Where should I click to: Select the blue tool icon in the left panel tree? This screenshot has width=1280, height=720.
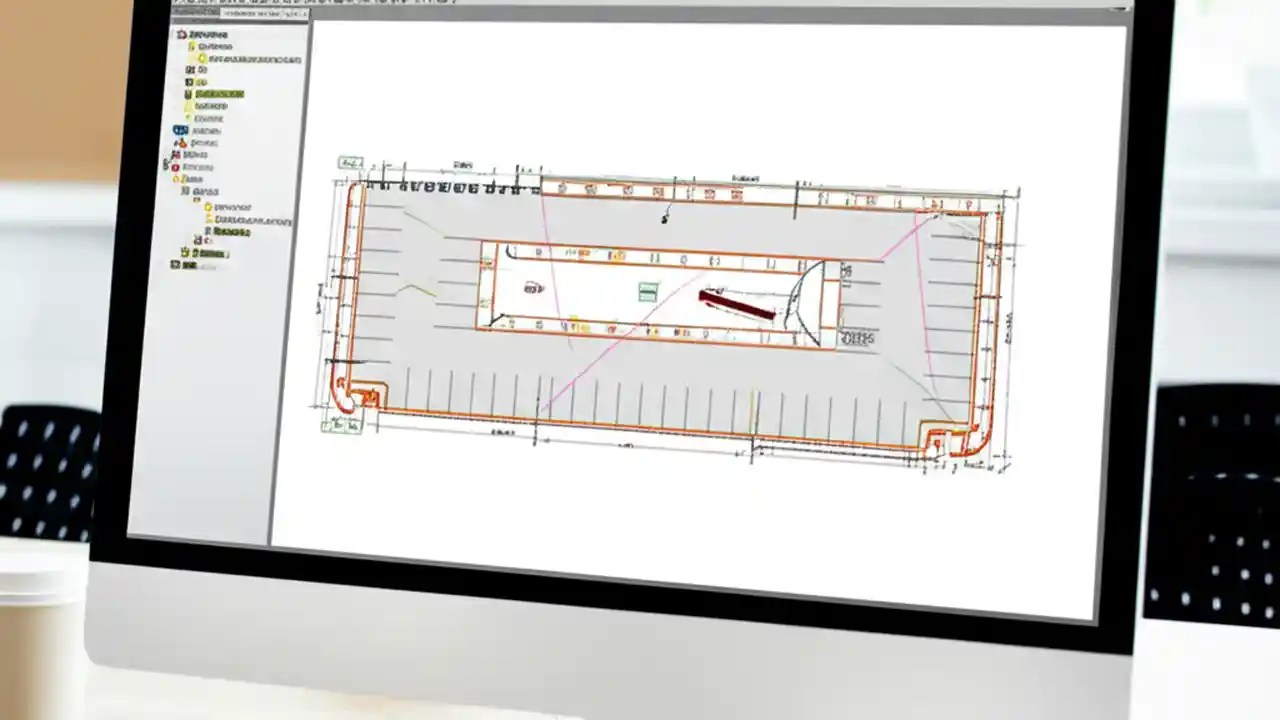[180, 129]
